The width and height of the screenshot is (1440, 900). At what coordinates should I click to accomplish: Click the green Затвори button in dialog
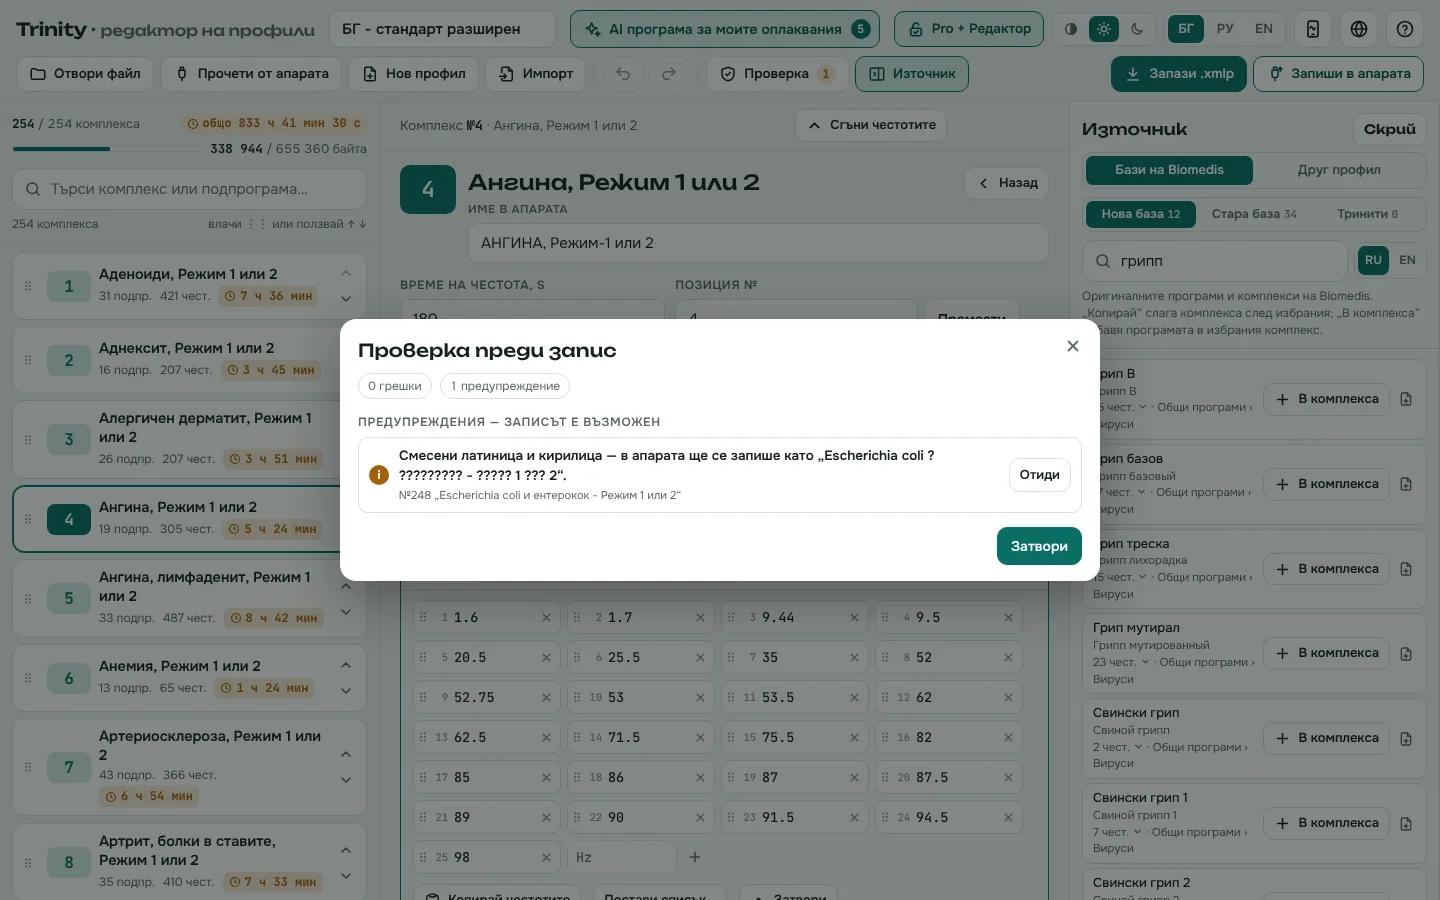click(1039, 546)
